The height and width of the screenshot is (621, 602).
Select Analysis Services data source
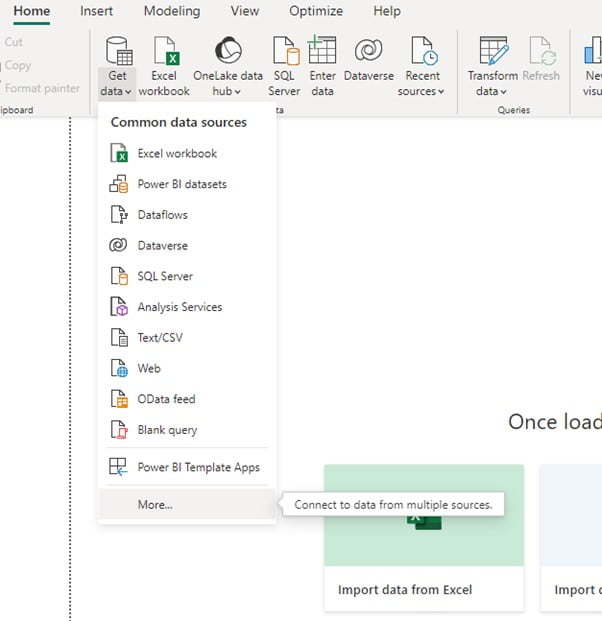pos(179,307)
